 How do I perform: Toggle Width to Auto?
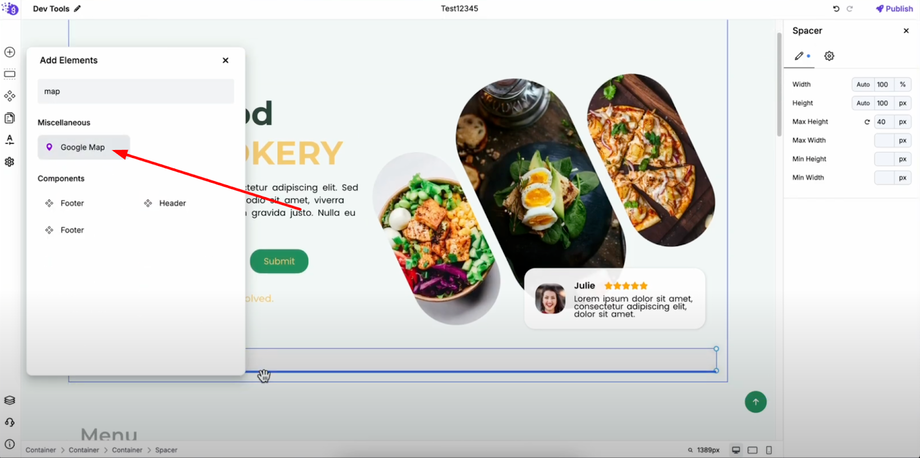point(863,84)
